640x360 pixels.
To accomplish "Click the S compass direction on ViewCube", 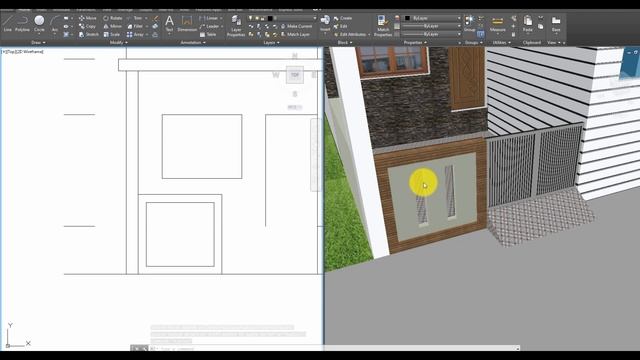I will 295,94.
